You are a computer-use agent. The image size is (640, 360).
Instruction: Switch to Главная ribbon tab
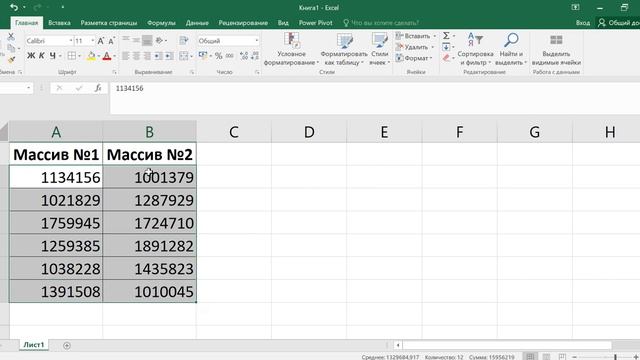[27, 23]
